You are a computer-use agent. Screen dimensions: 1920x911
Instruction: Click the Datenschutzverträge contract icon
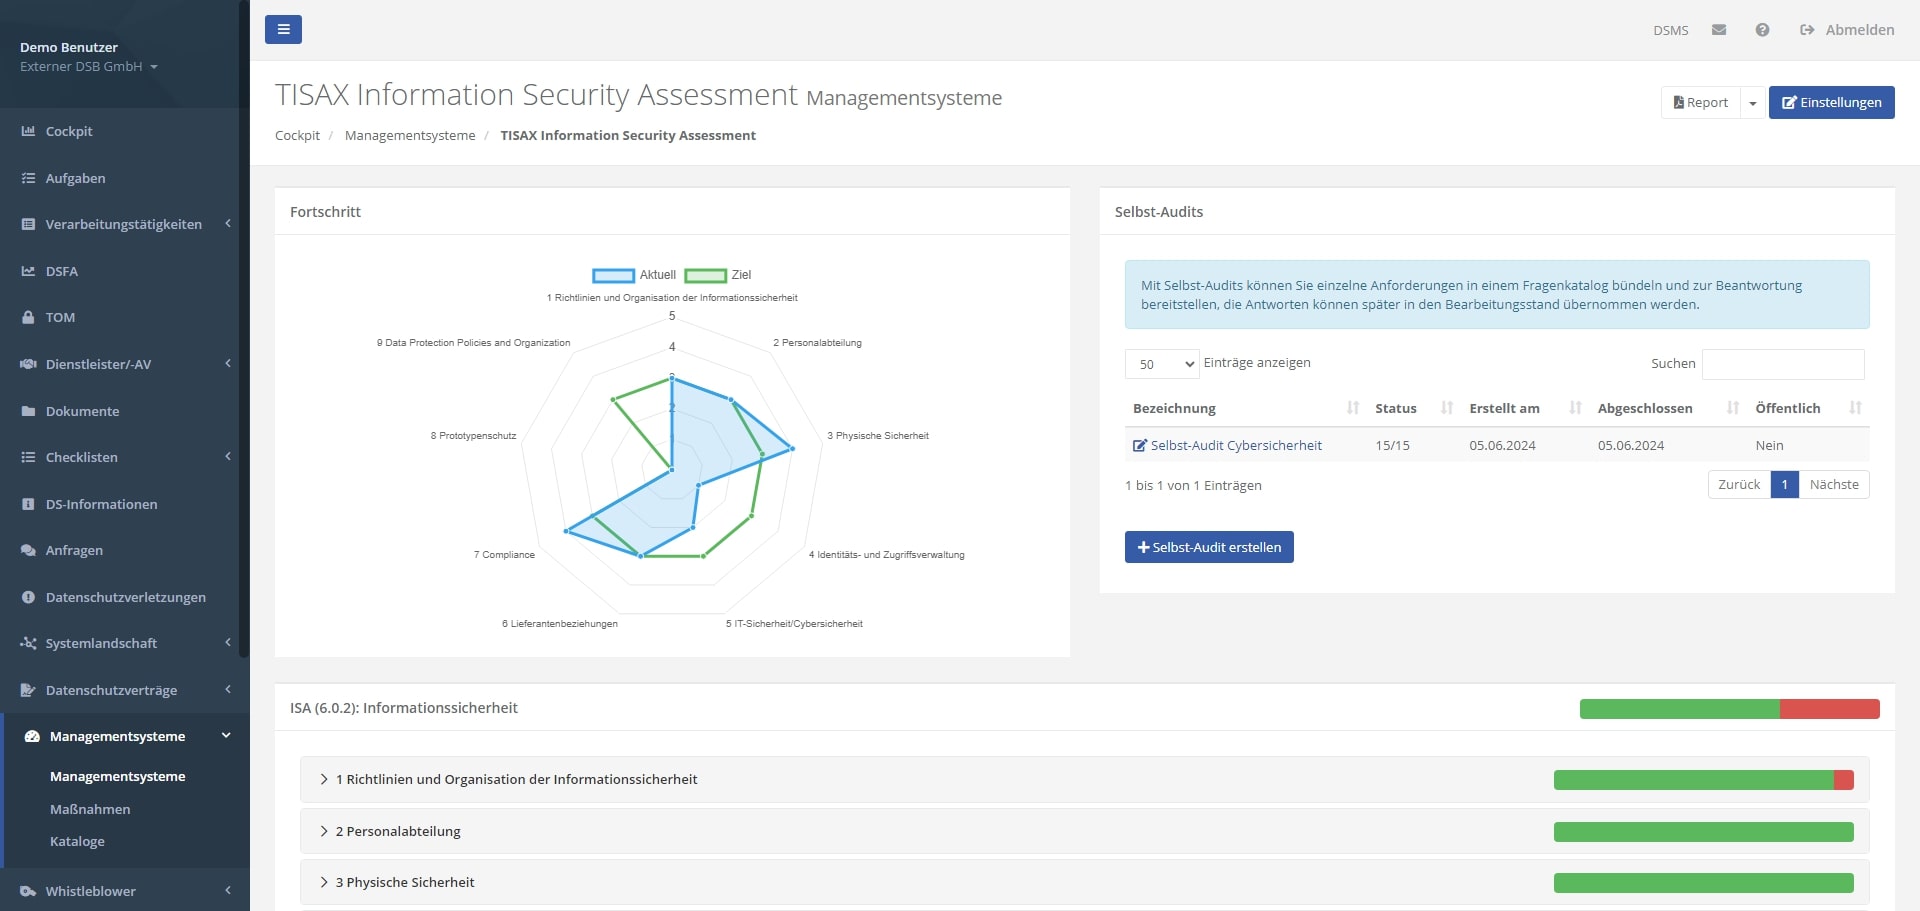[28, 690]
